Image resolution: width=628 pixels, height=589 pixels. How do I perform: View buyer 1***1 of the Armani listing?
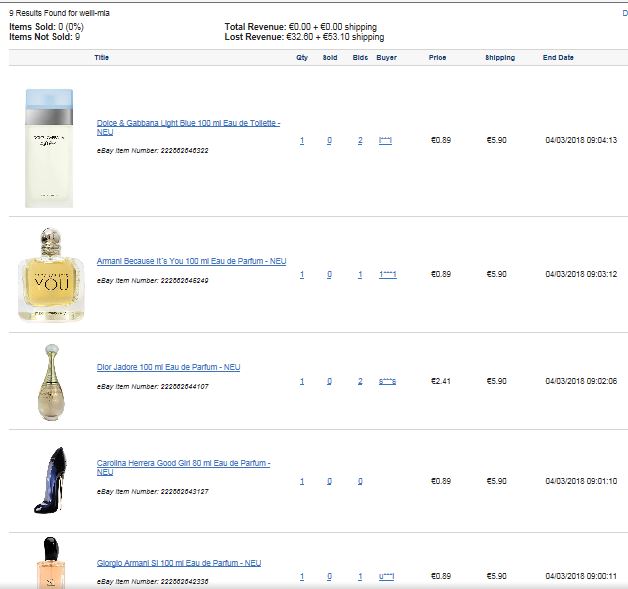click(388, 275)
